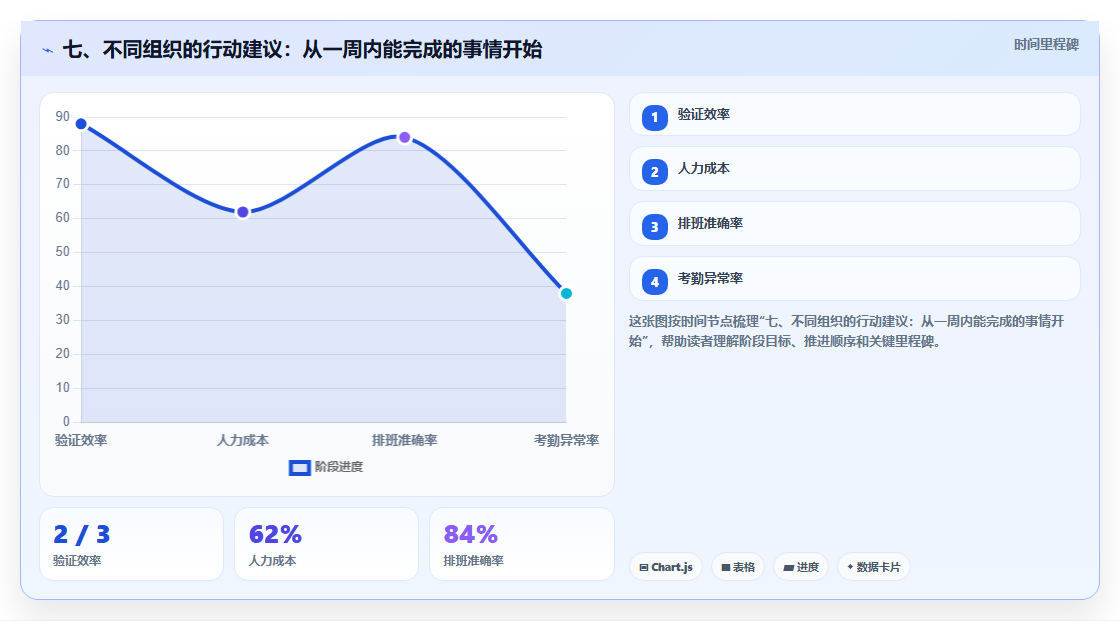Toggle the 阶段进度 legend box
The width and height of the screenshot is (1120, 621).
point(299,468)
